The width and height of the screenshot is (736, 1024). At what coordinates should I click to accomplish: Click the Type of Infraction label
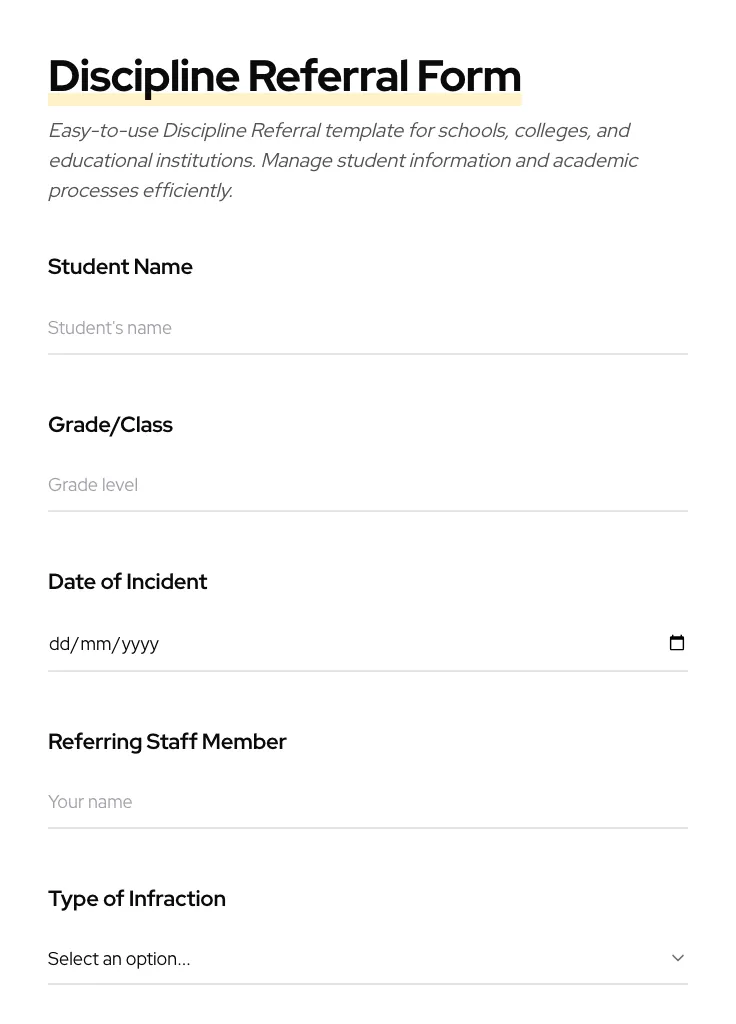tap(137, 898)
